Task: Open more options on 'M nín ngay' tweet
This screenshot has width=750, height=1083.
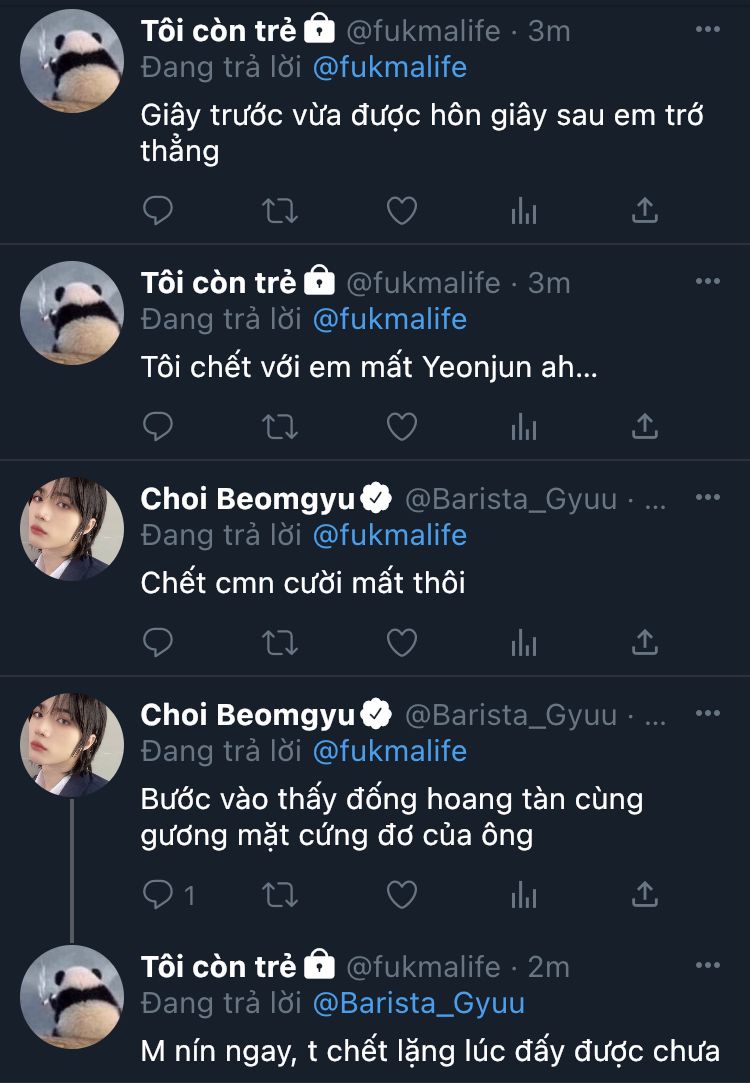Action: (x=707, y=965)
